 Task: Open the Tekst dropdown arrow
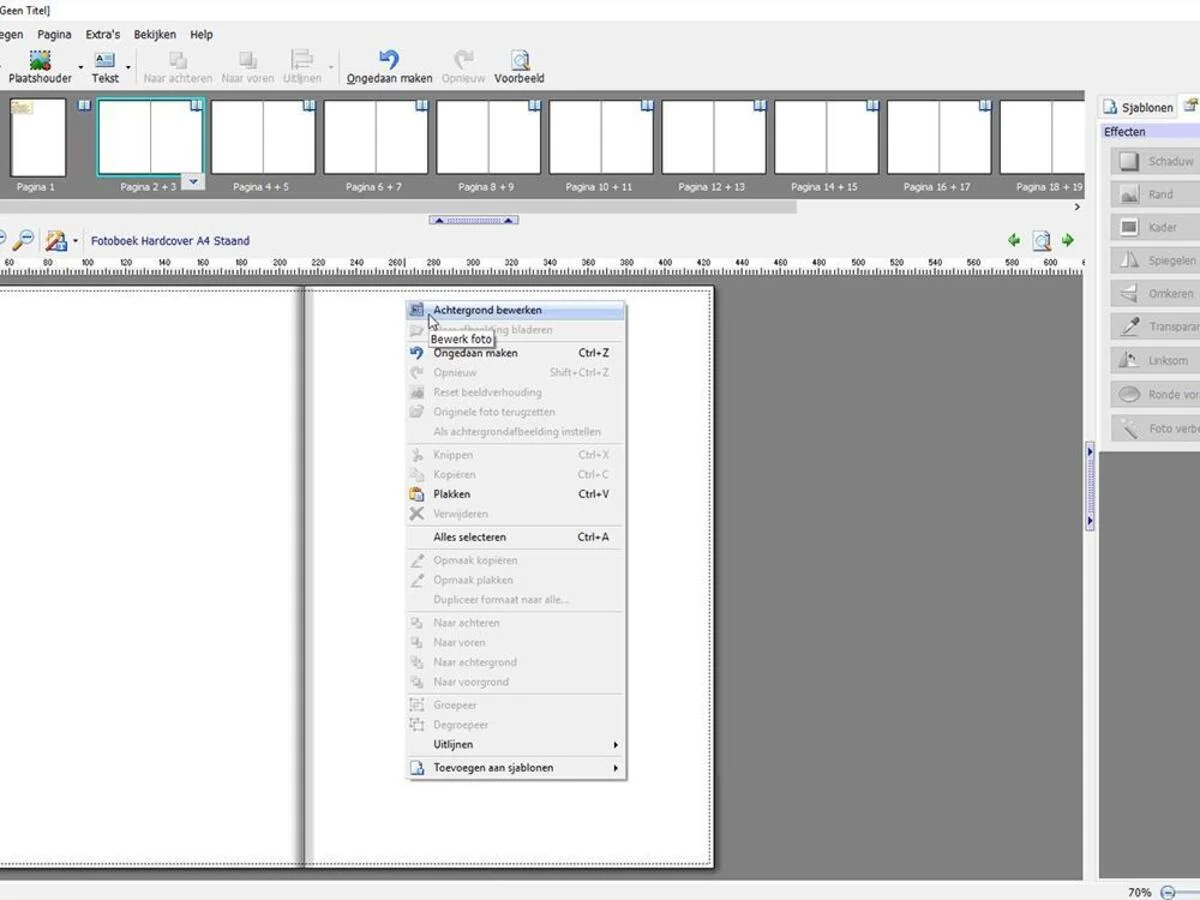click(x=128, y=68)
